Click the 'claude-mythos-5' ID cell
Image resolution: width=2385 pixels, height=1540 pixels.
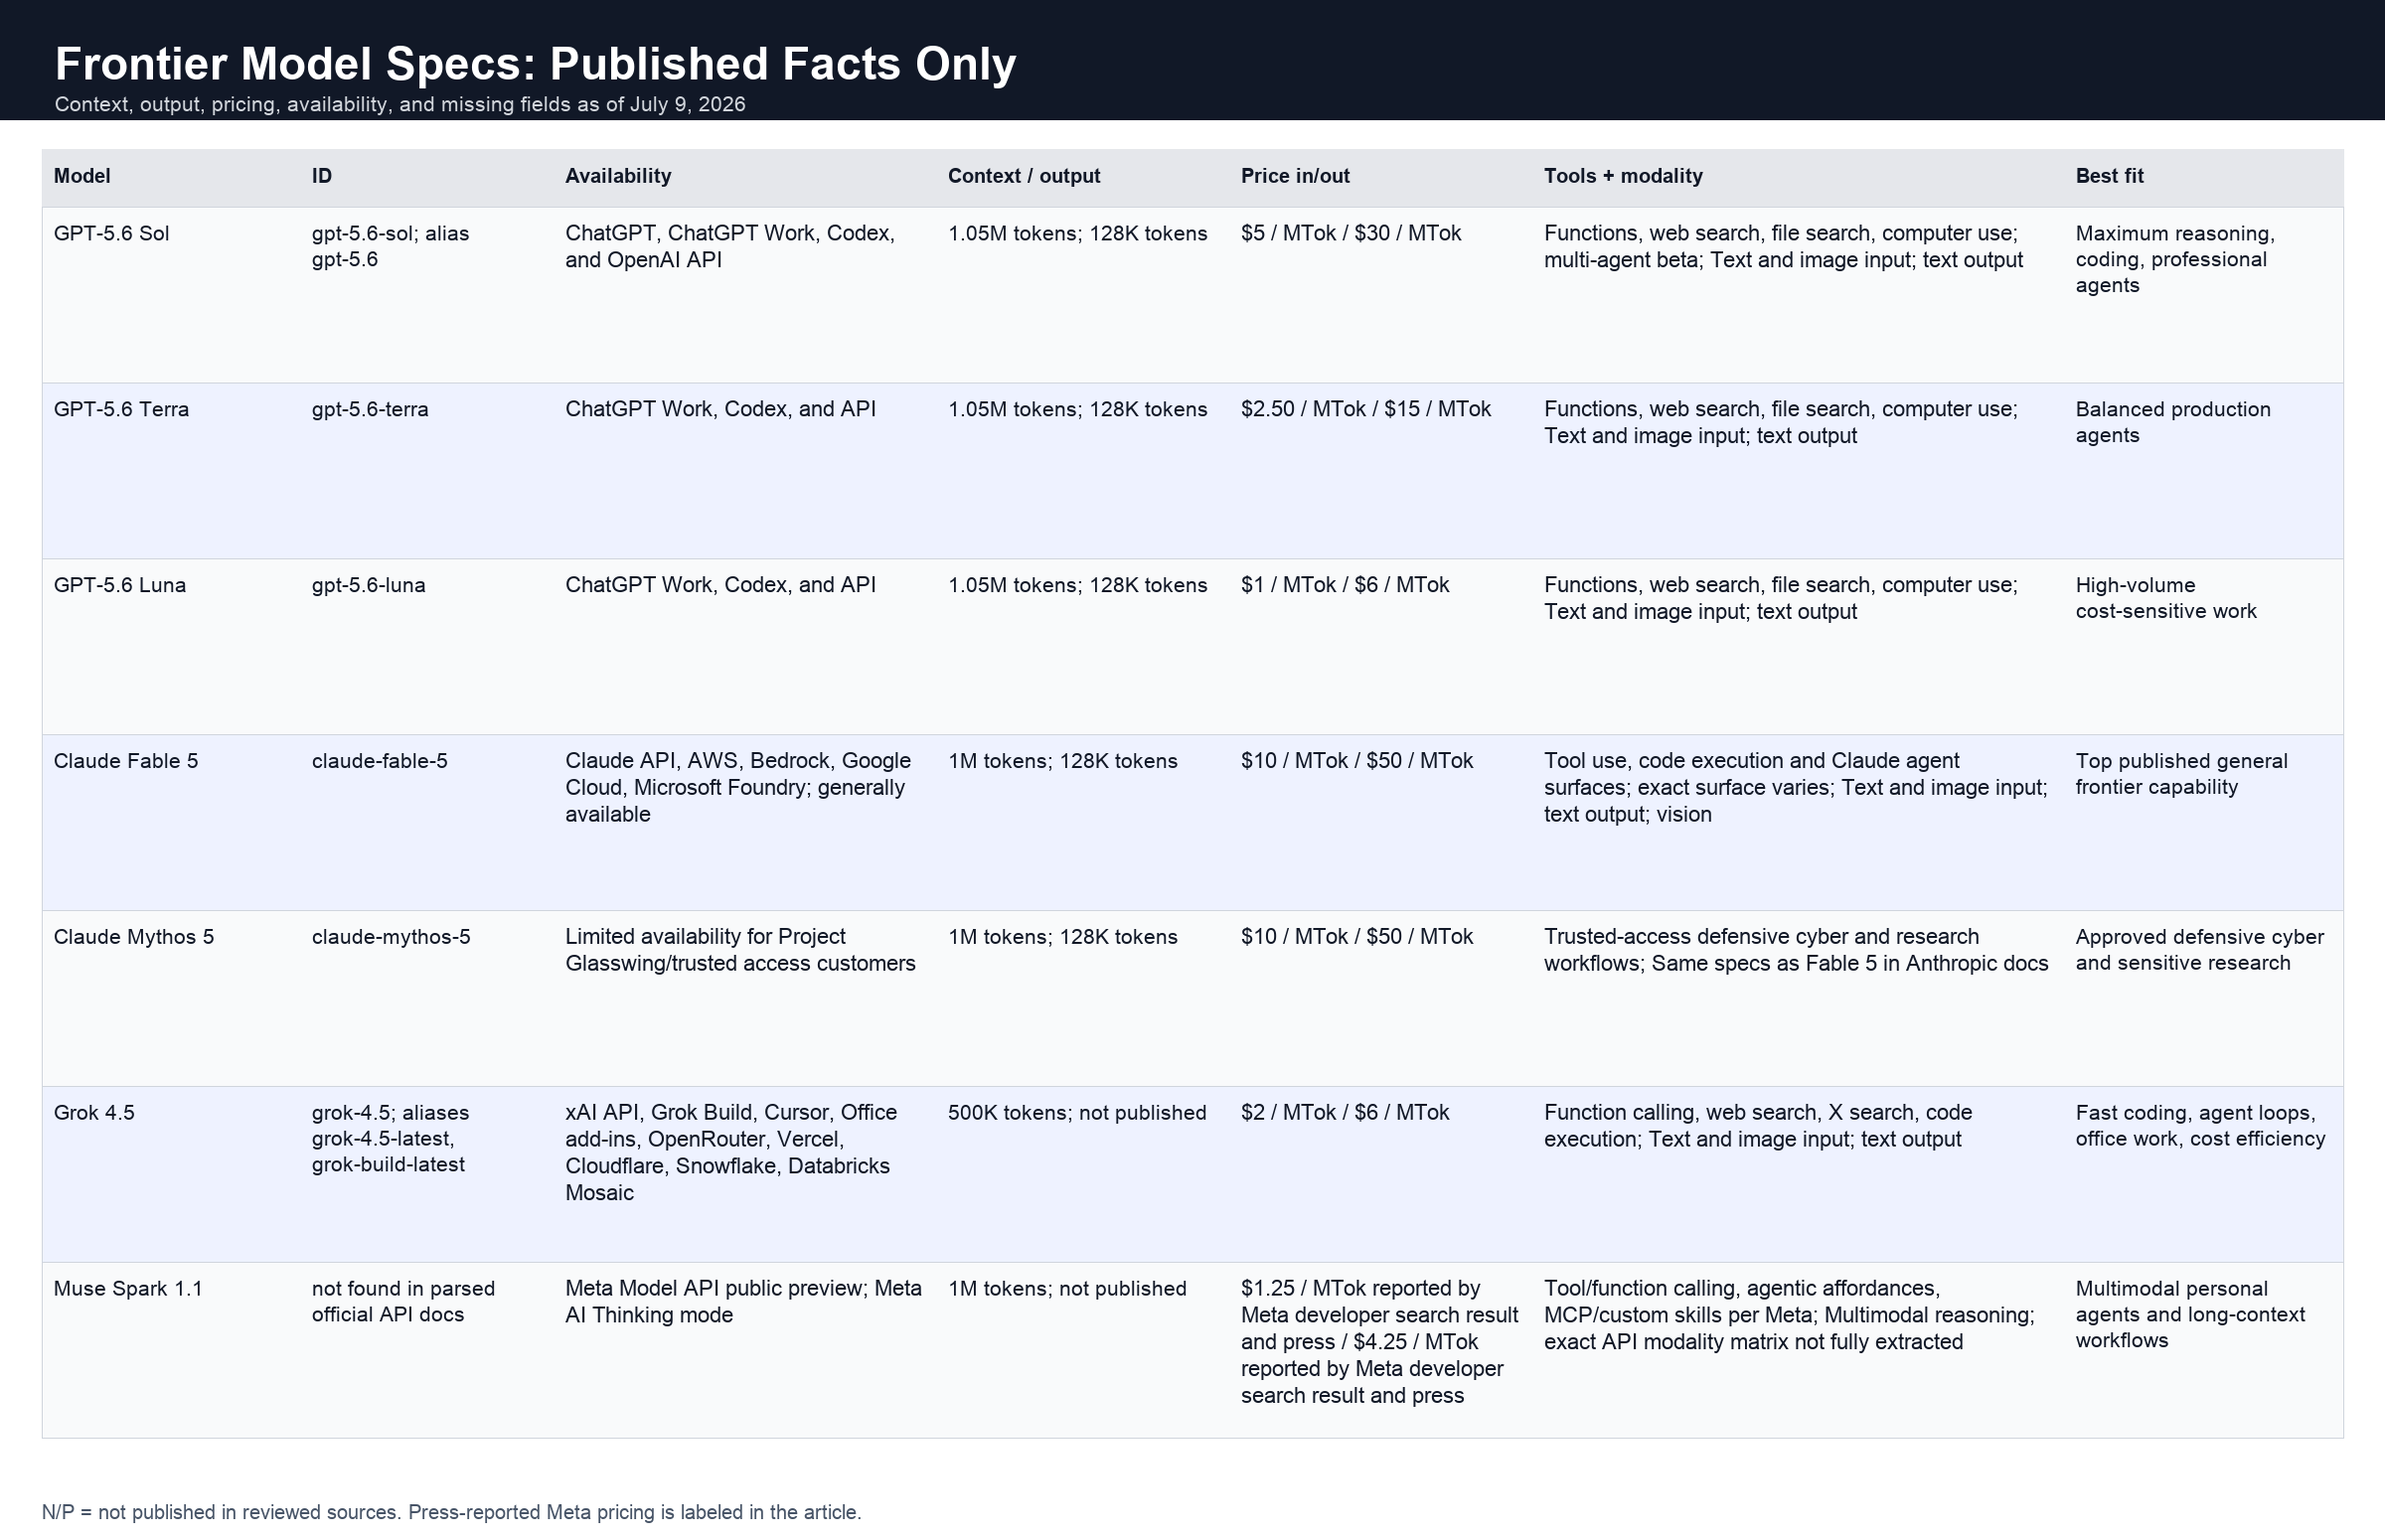click(391, 938)
